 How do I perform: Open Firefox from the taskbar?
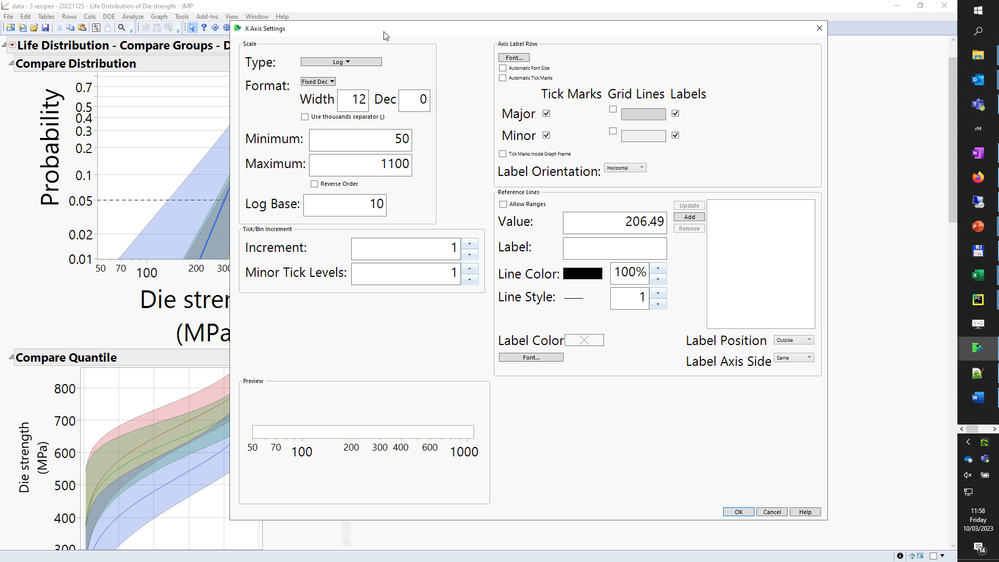[978, 178]
